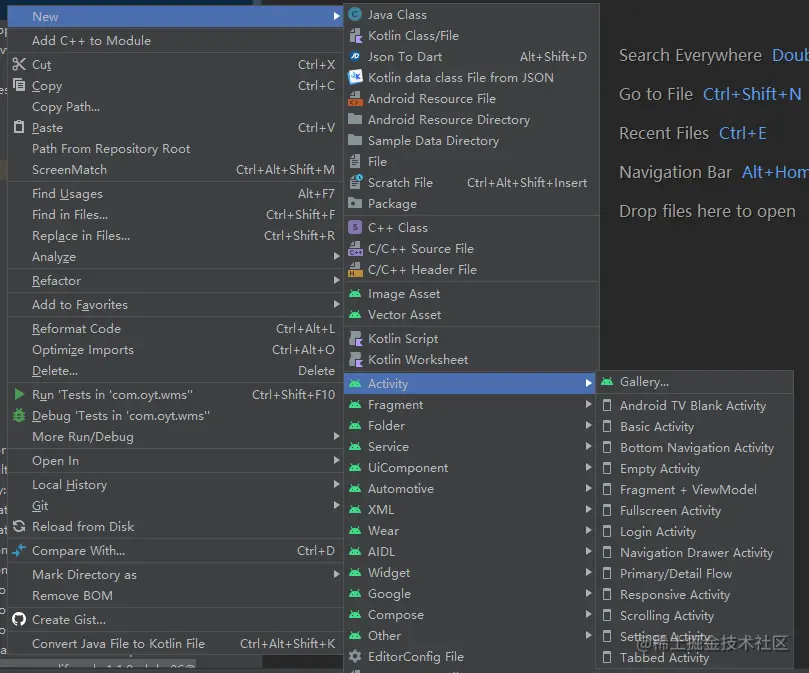Select Empty Activity template
Viewport: 809px width, 673px height.
click(694, 469)
